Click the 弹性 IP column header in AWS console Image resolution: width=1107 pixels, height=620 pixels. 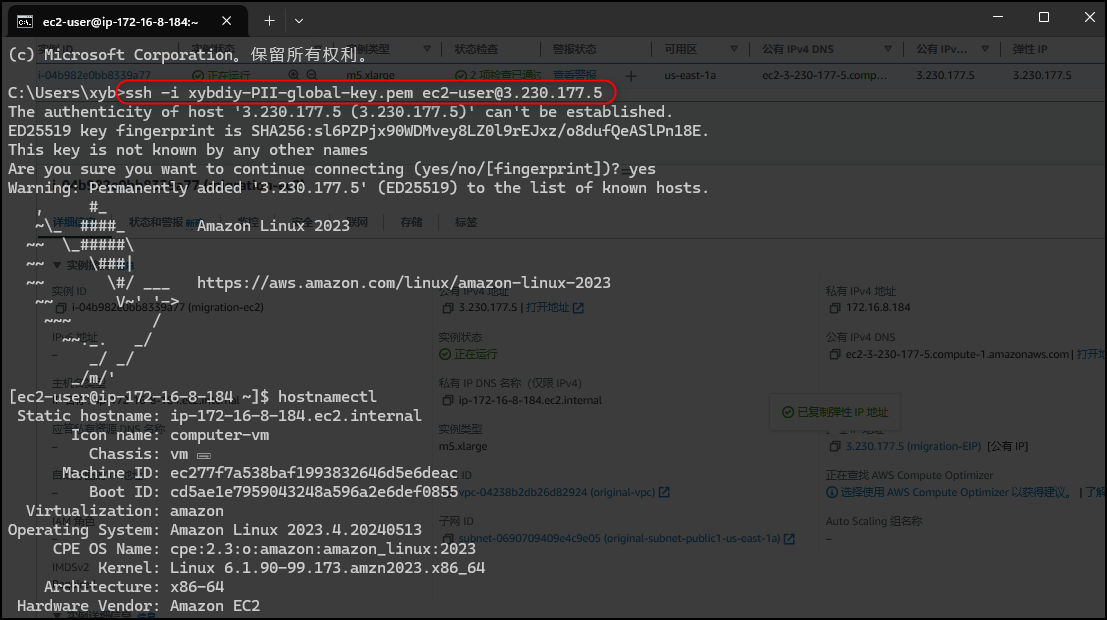tap(1029, 49)
